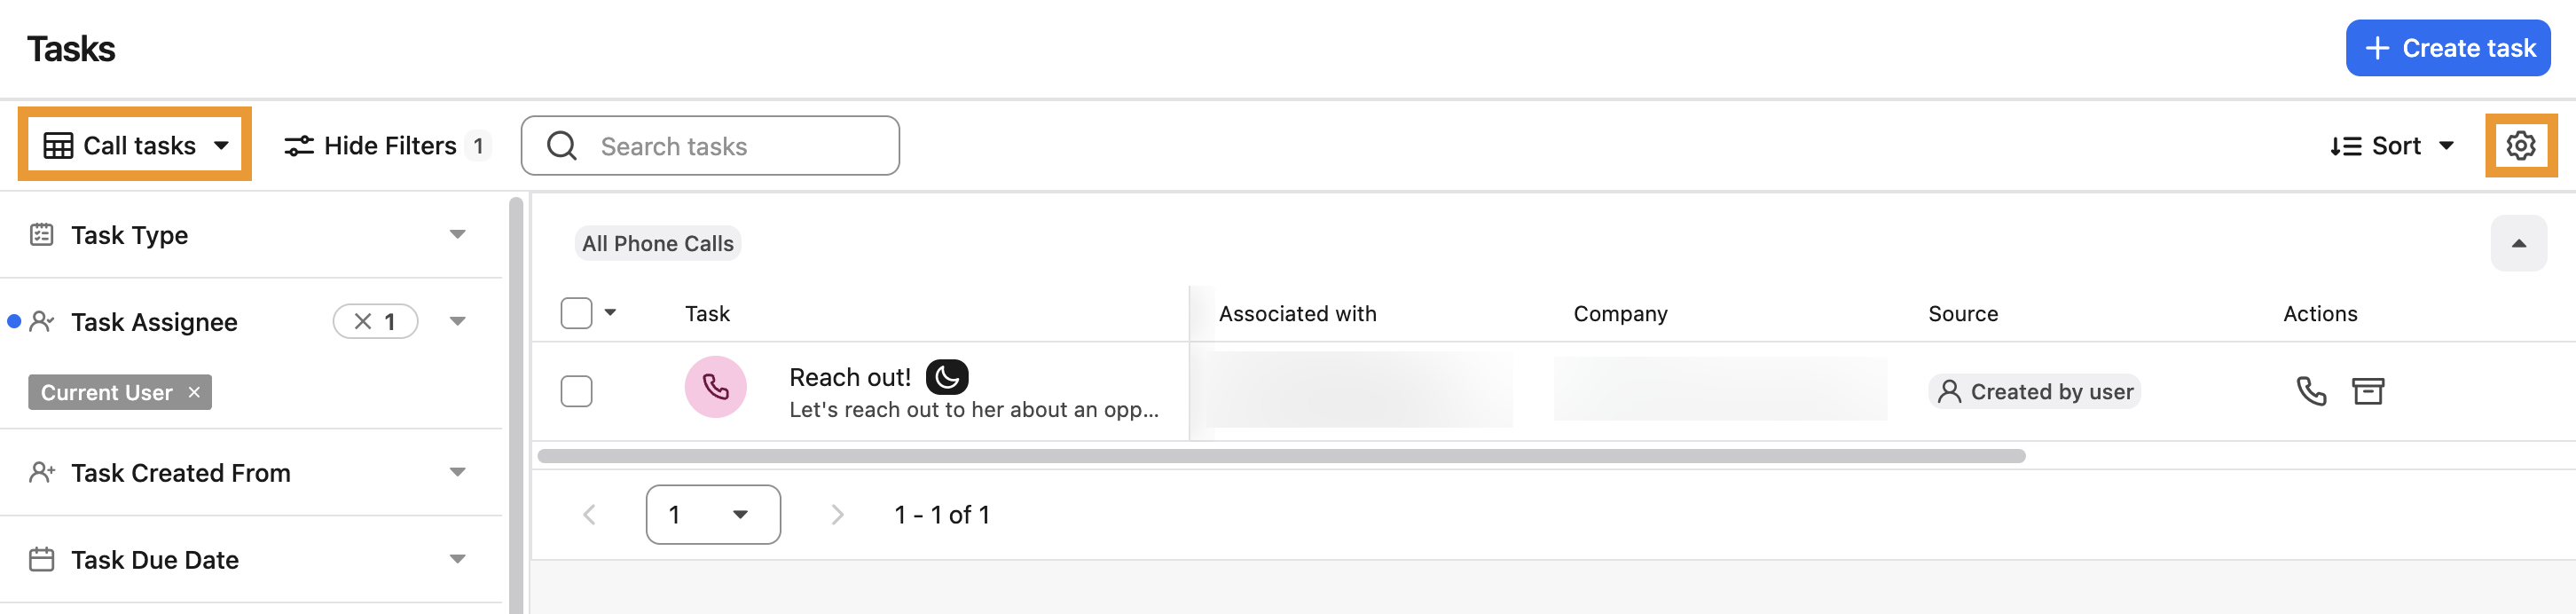
Task: Go to the next page arrow
Action: (837, 515)
